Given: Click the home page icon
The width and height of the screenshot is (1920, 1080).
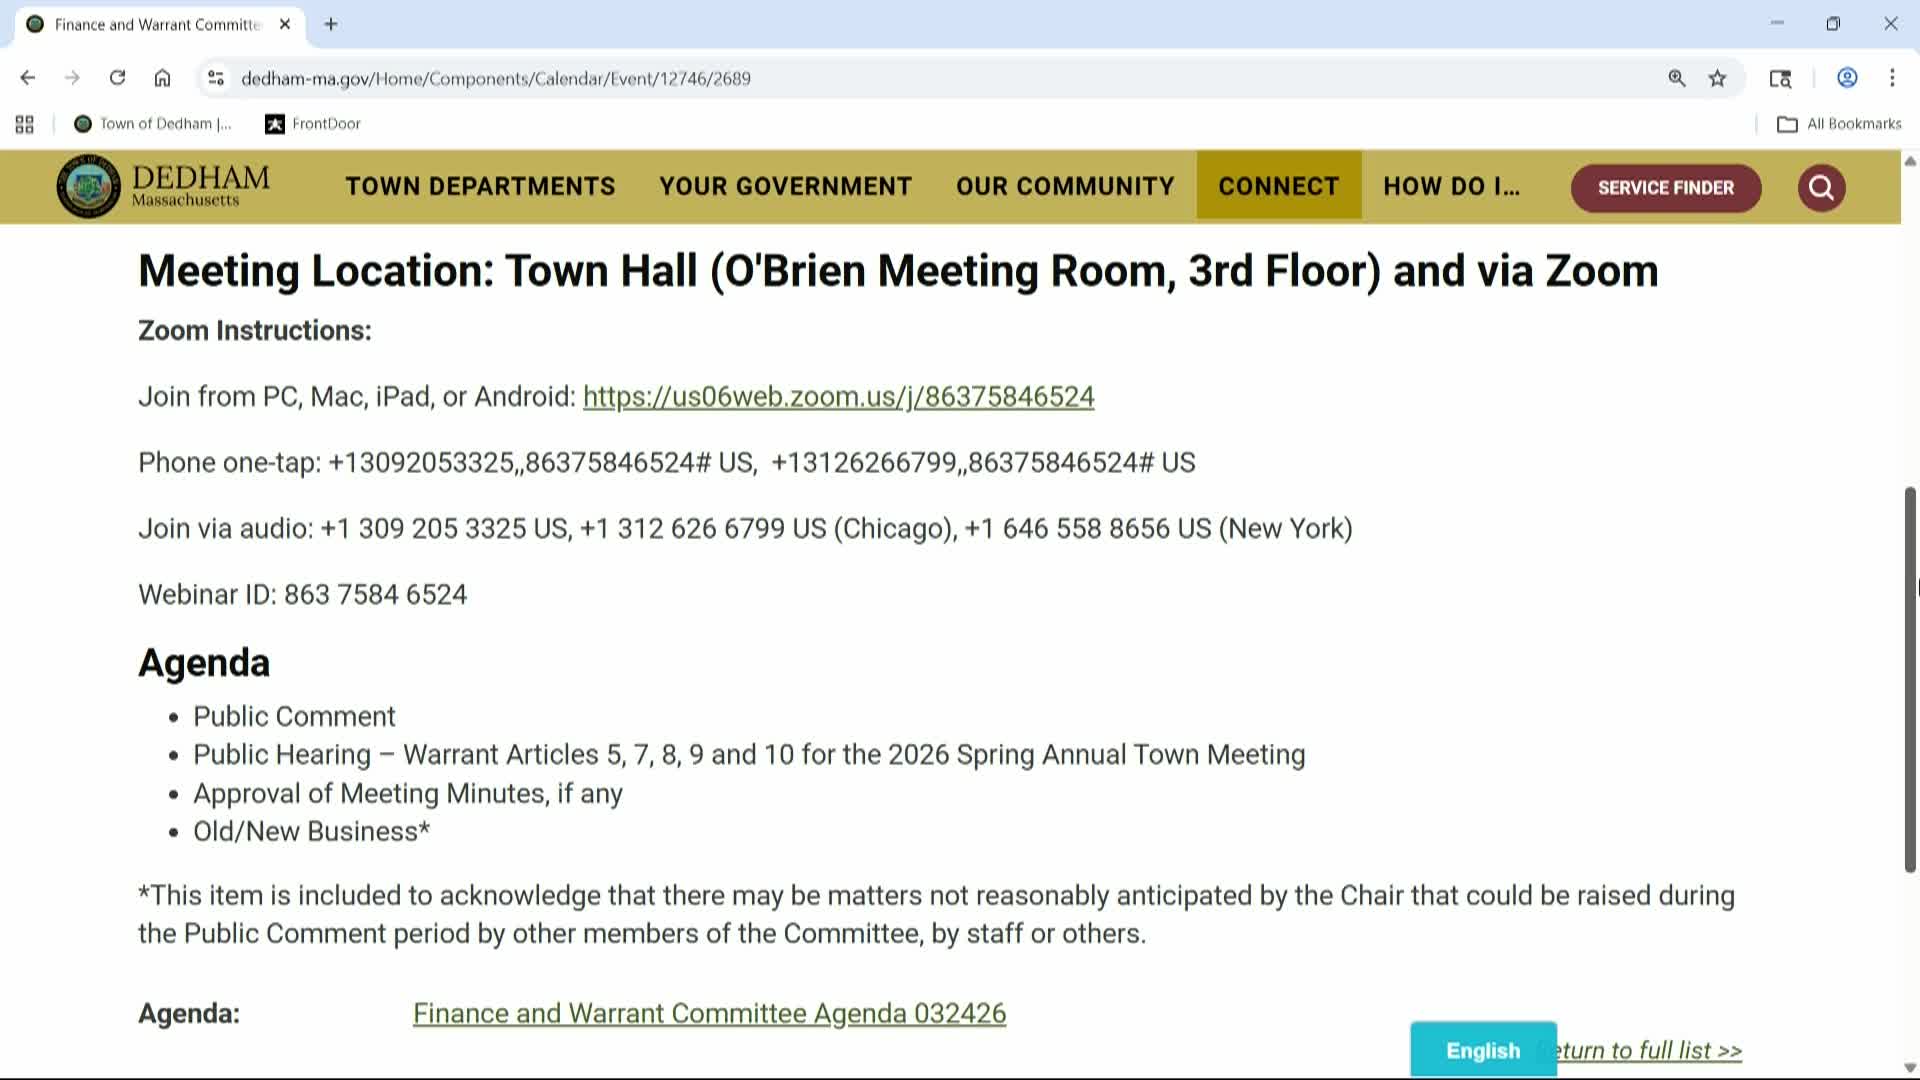Looking at the screenshot, I should (162, 78).
